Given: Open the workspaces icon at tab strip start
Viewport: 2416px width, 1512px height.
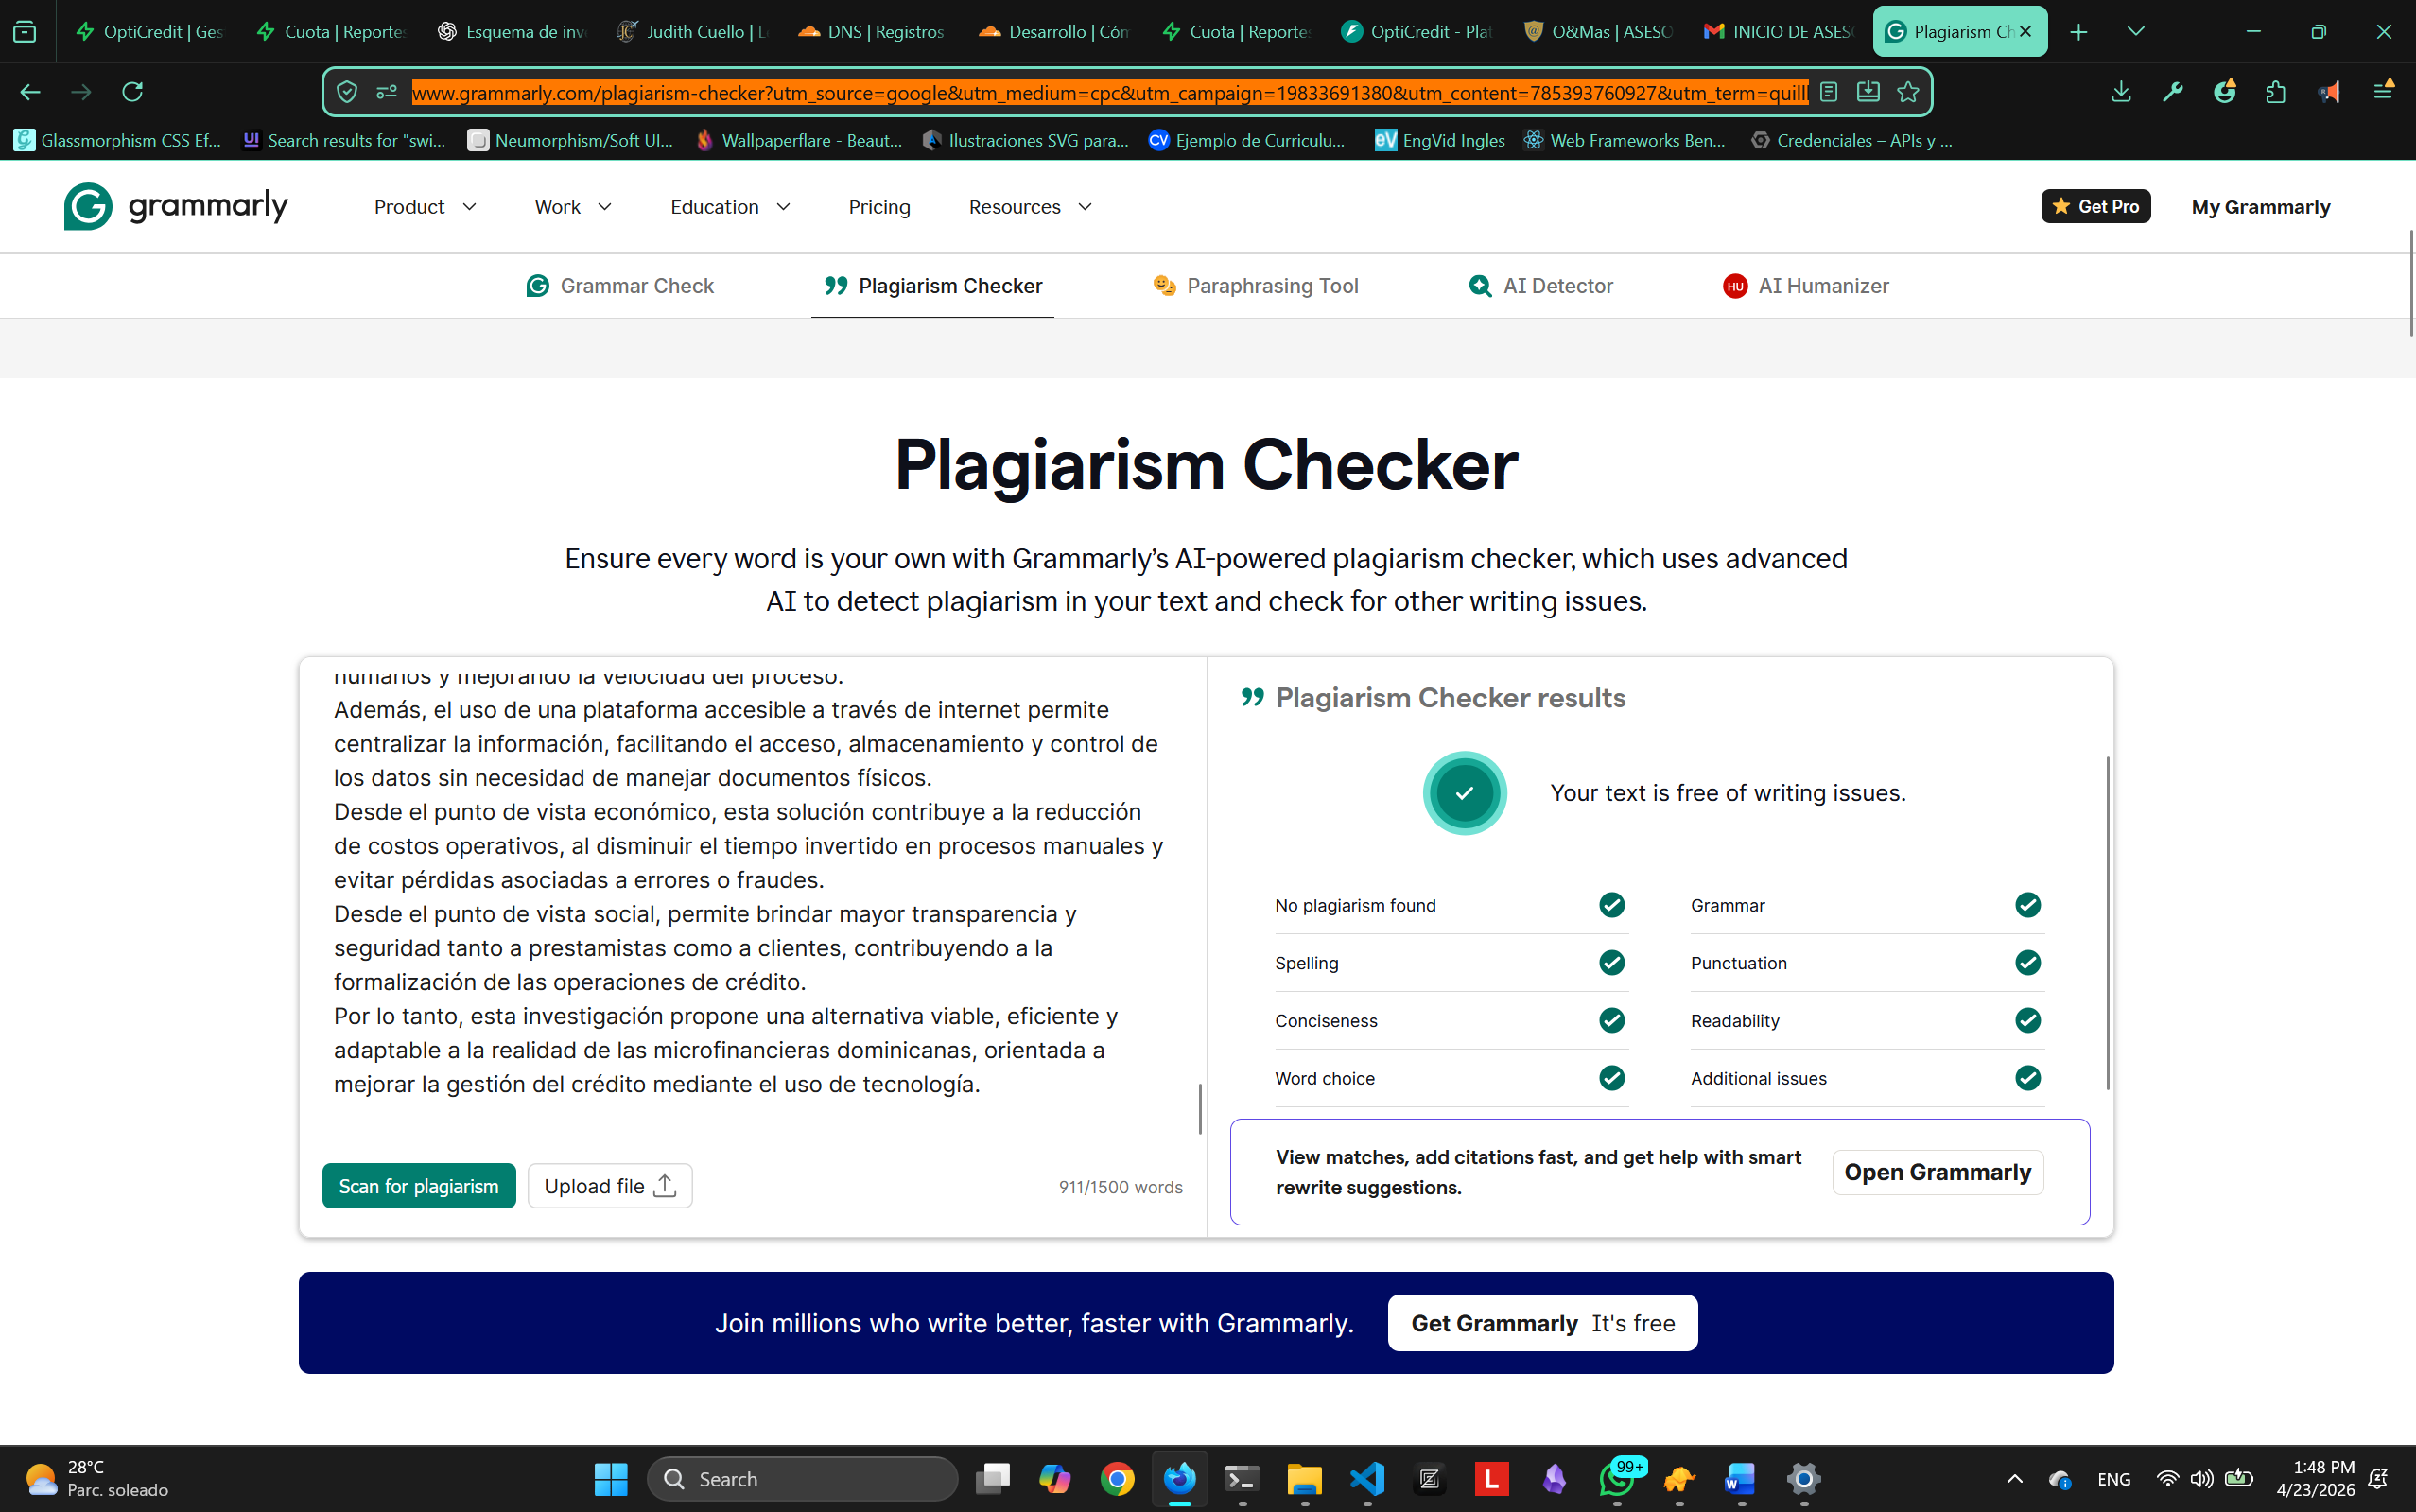Looking at the screenshot, I should tap(25, 32).
